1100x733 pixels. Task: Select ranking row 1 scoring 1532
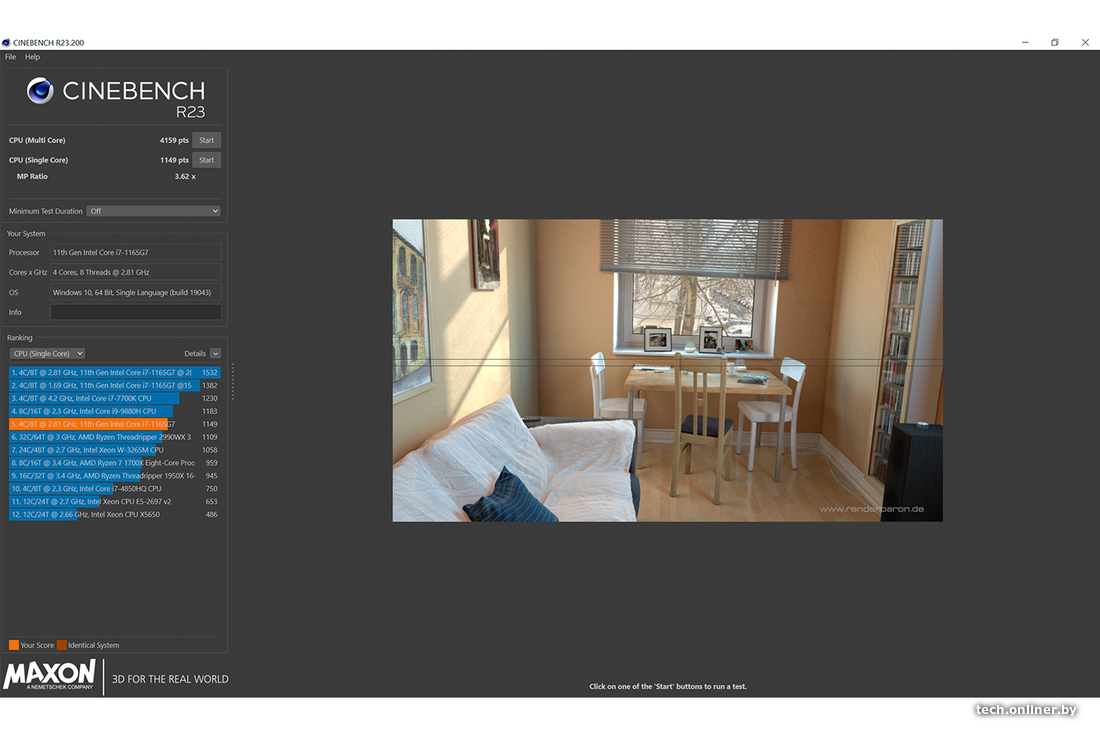pyautogui.click(x=115, y=372)
